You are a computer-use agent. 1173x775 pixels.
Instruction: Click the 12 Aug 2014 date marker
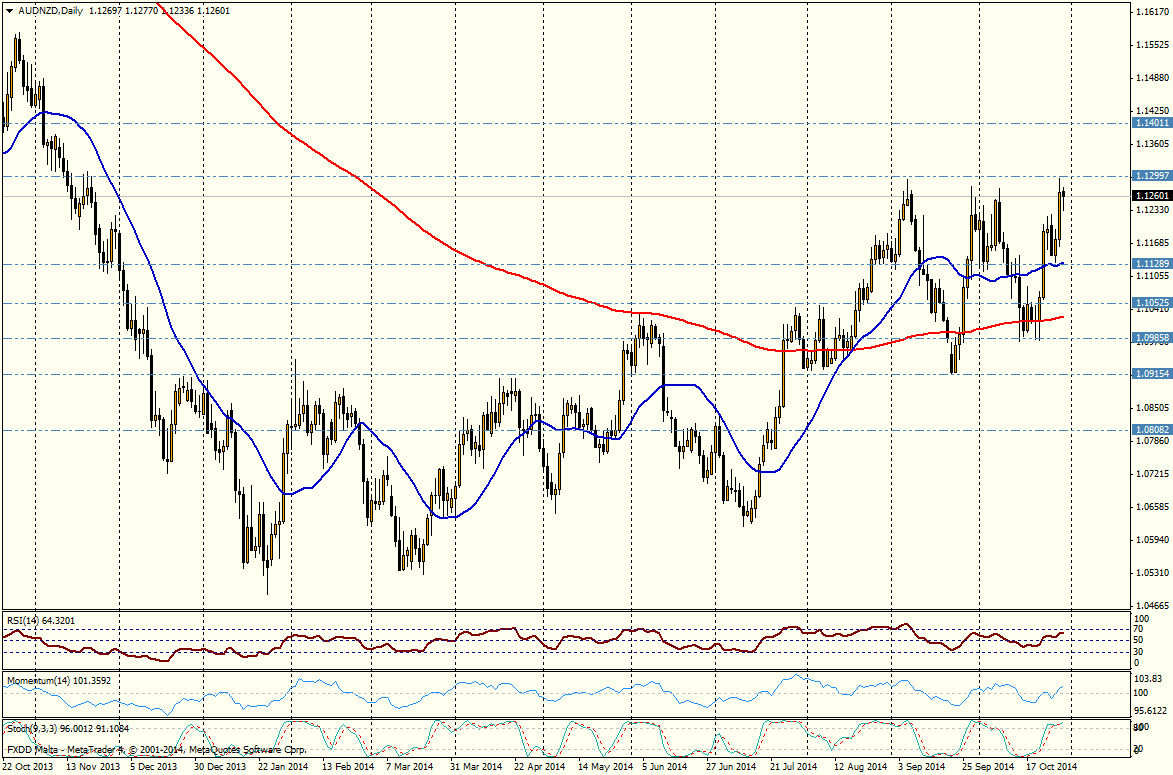tap(858, 767)
